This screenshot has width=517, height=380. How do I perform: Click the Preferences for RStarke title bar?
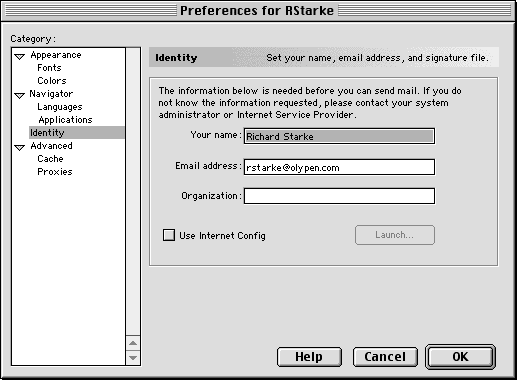click(257, 11)
